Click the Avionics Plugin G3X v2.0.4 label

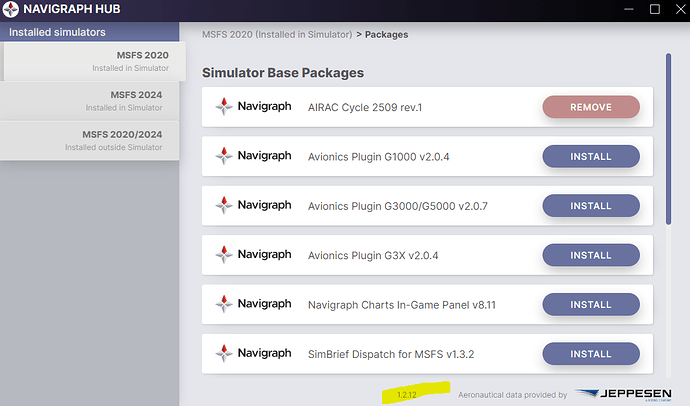coord(373,255)
